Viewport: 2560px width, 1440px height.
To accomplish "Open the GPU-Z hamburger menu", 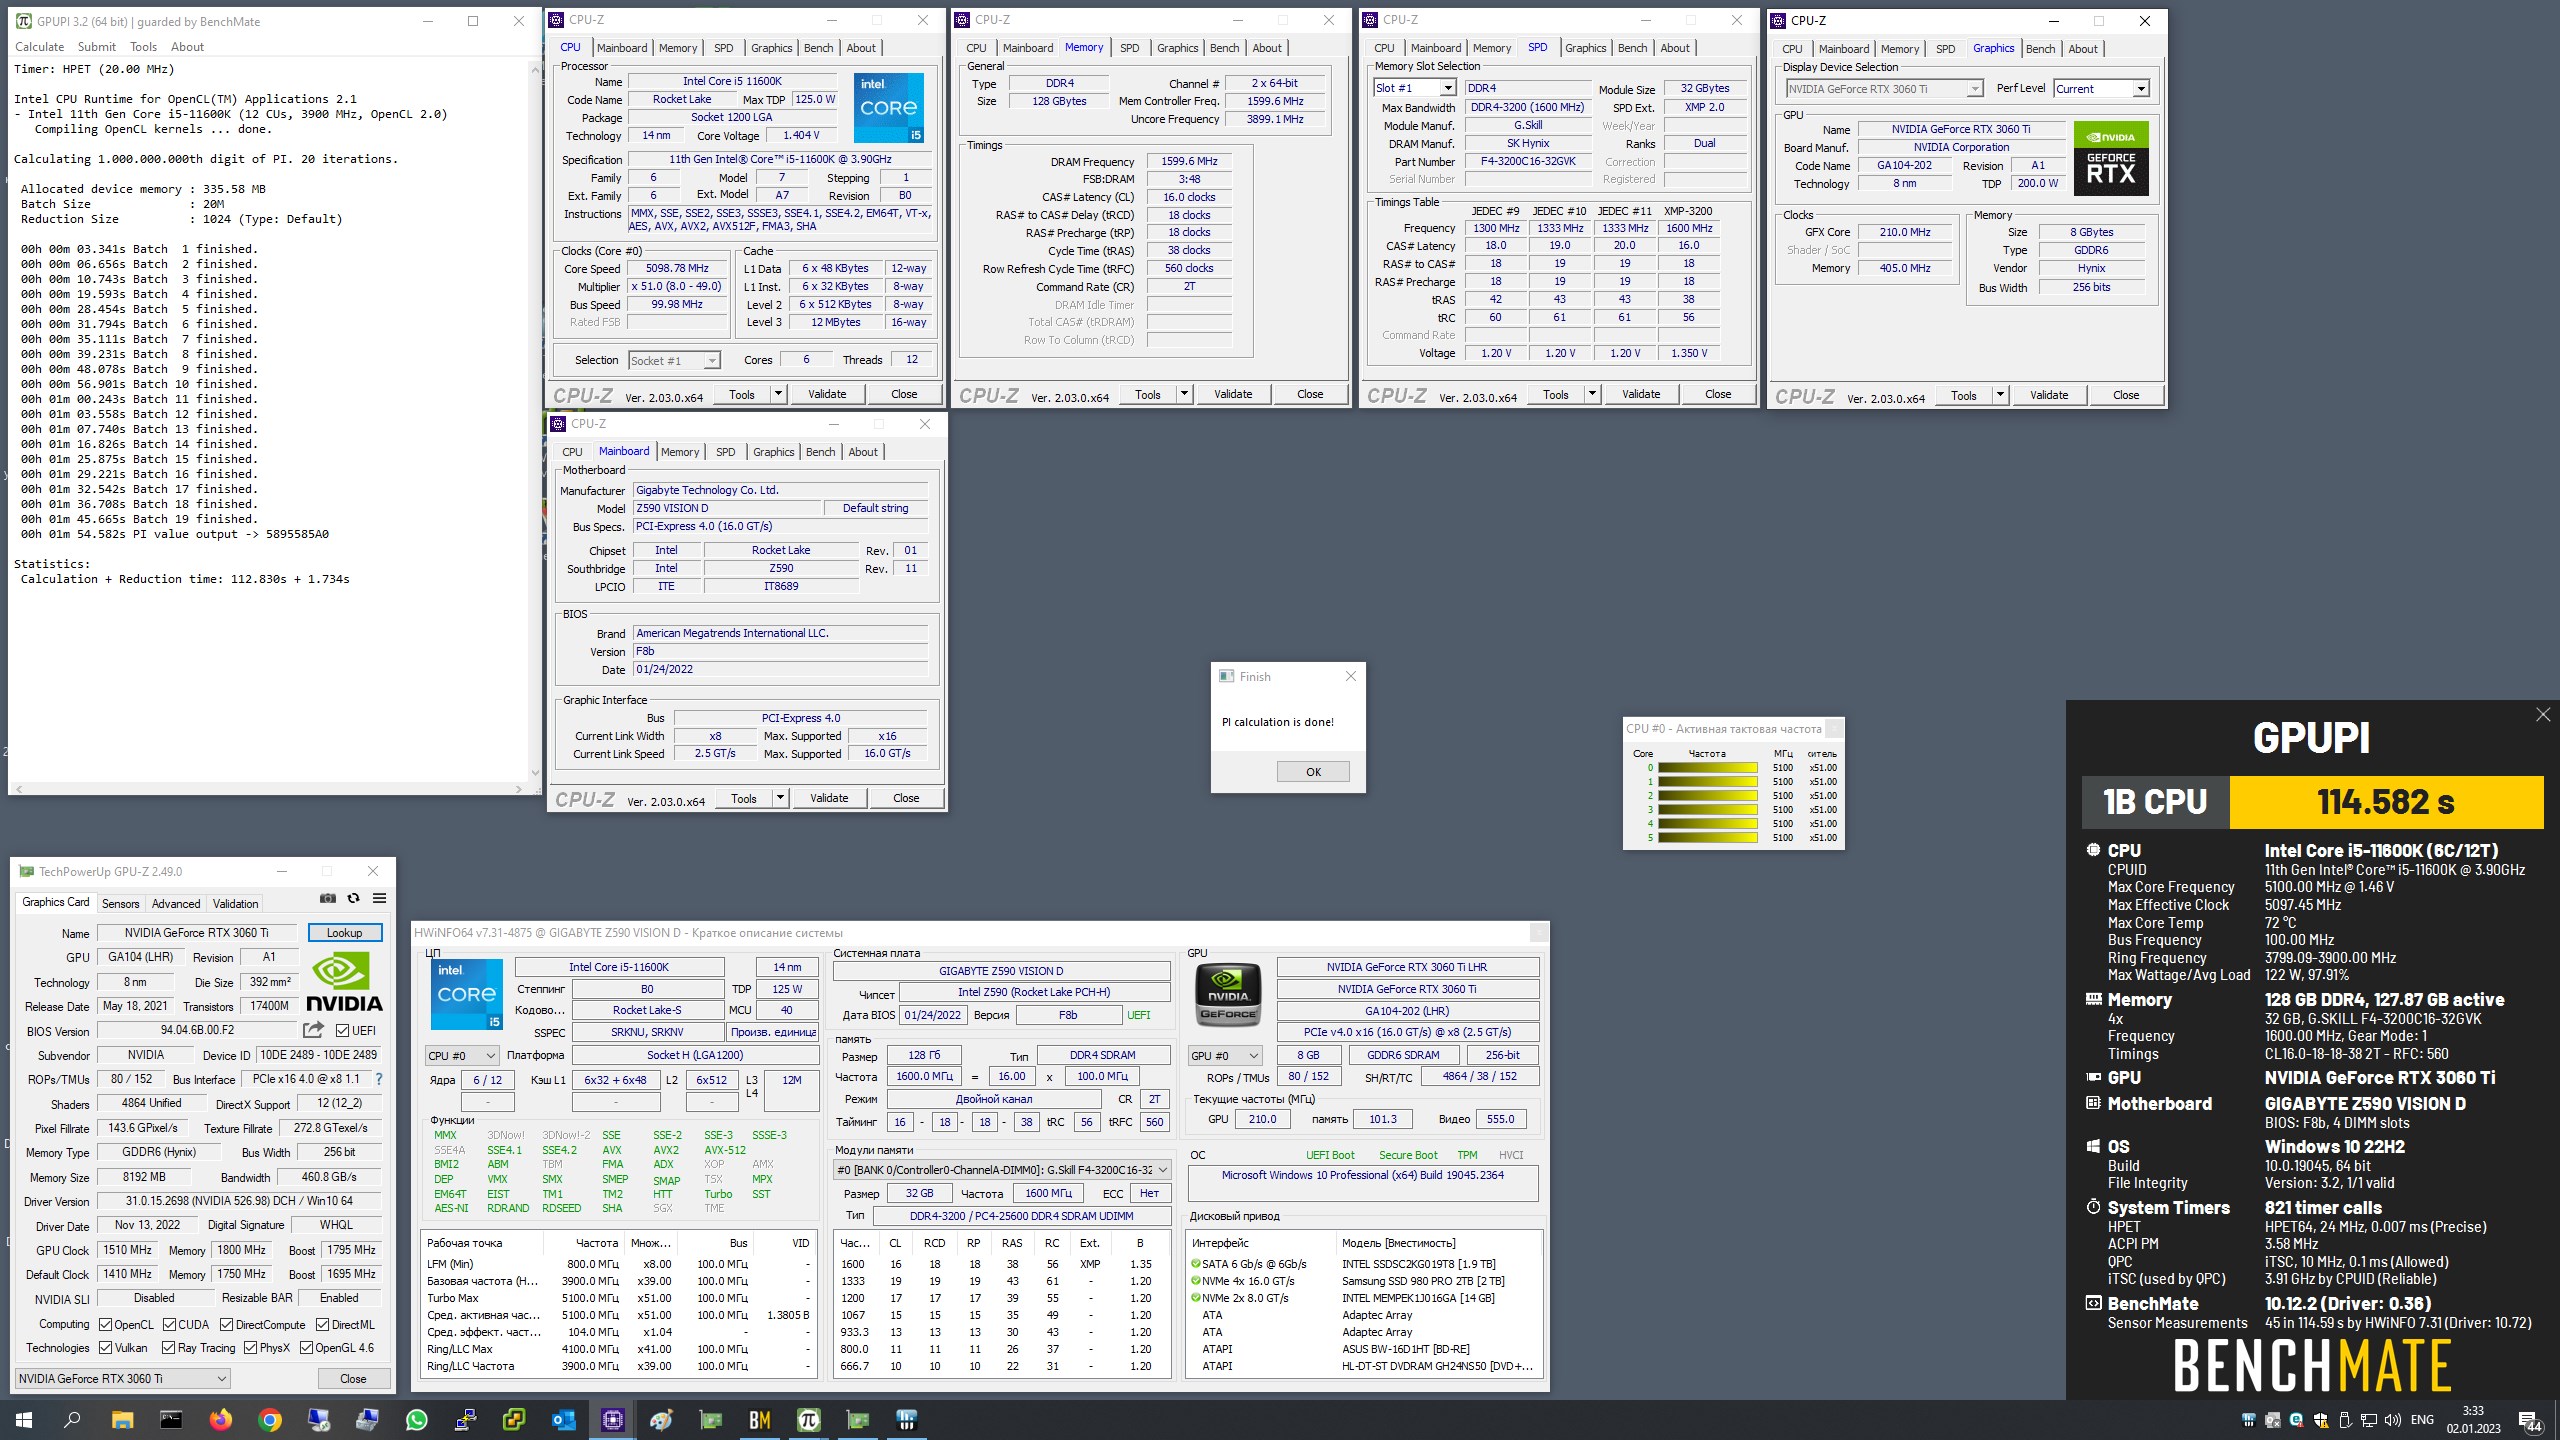I will pos(380,899).
